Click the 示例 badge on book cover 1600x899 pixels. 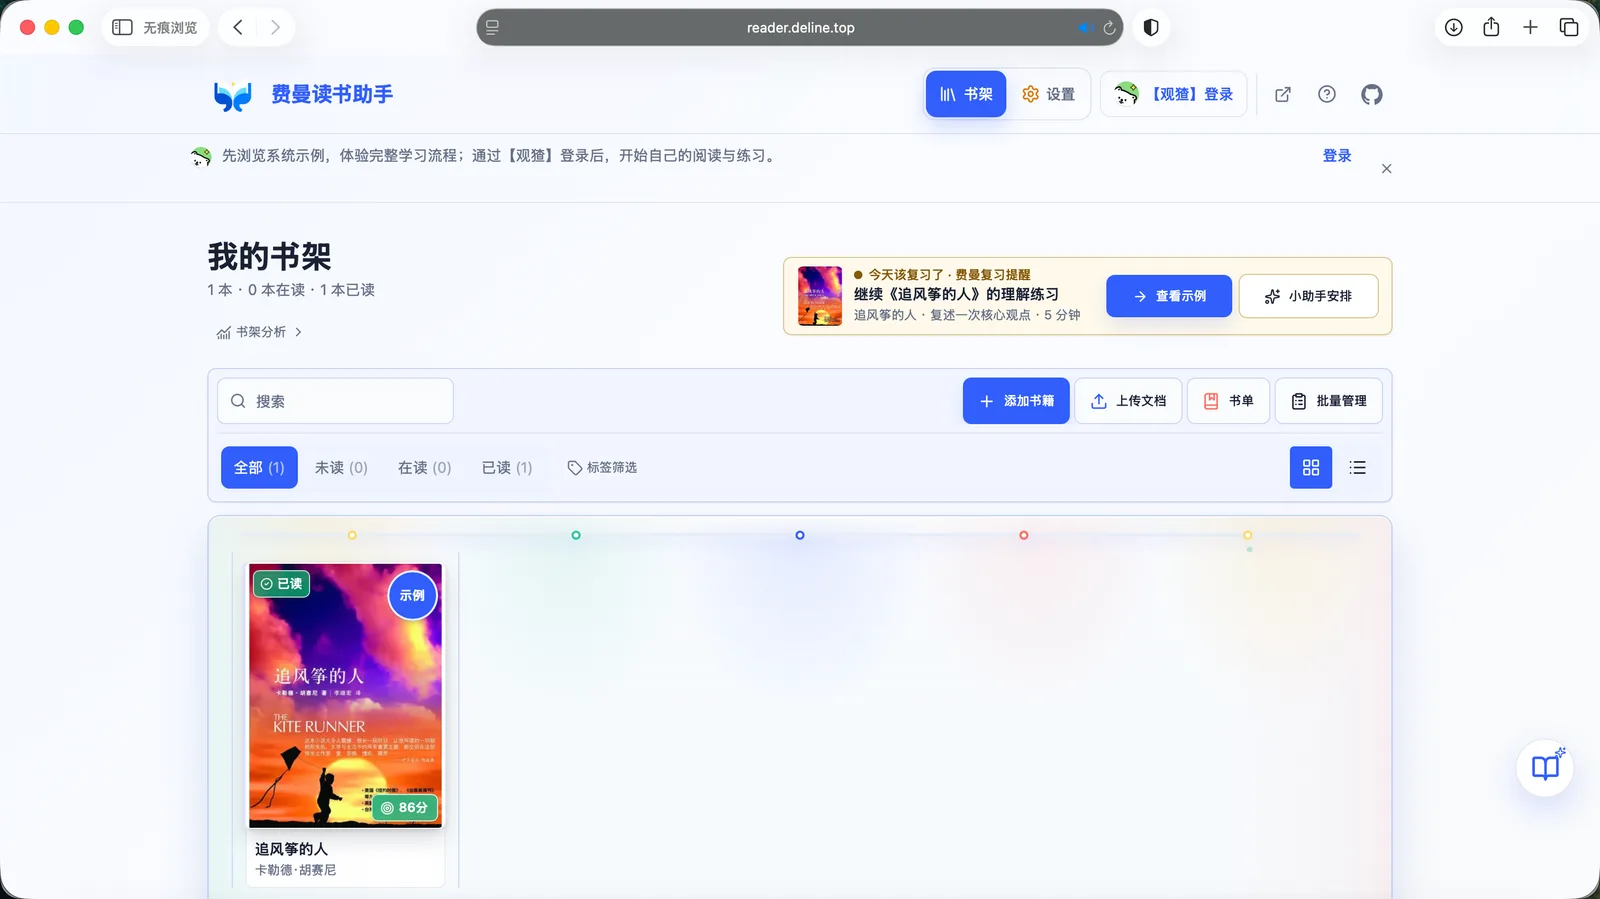(x=412, y=595)
